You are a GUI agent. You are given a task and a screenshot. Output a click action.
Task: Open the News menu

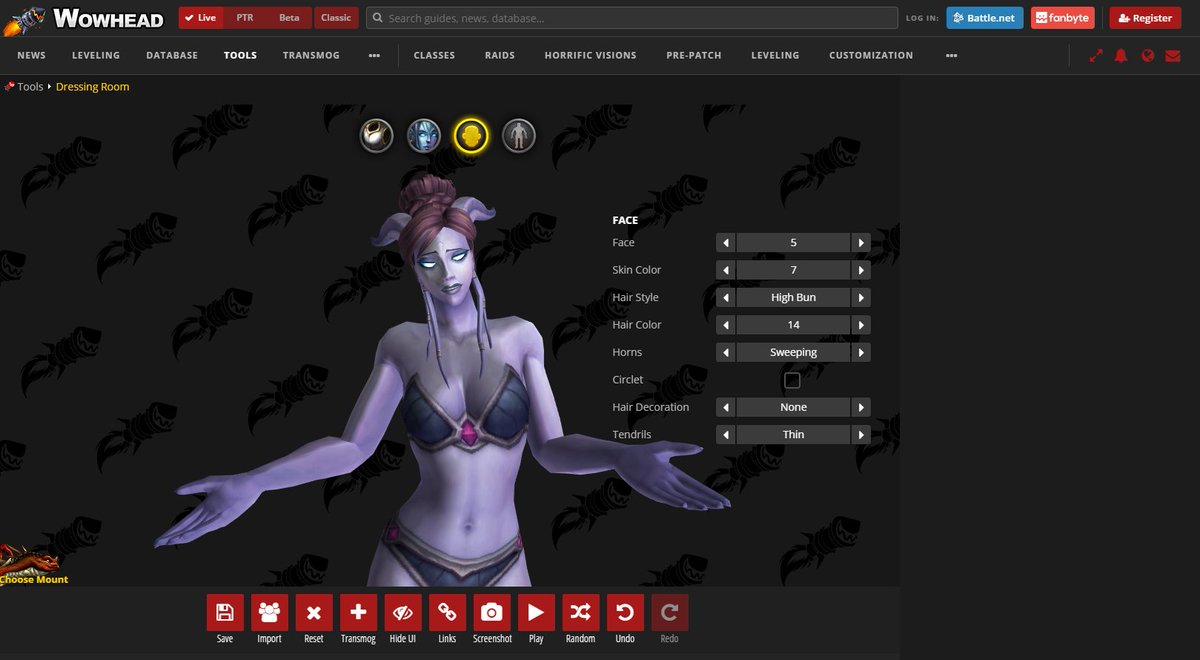31,56
